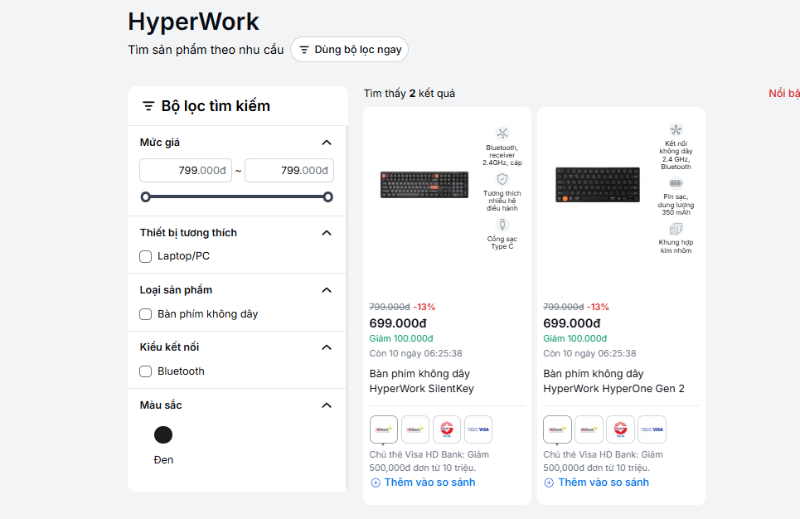The height and width of the screenshot is (519, 800).
Task: Select the VISA promo icon on SilentKey card
Action: [479, 429]
